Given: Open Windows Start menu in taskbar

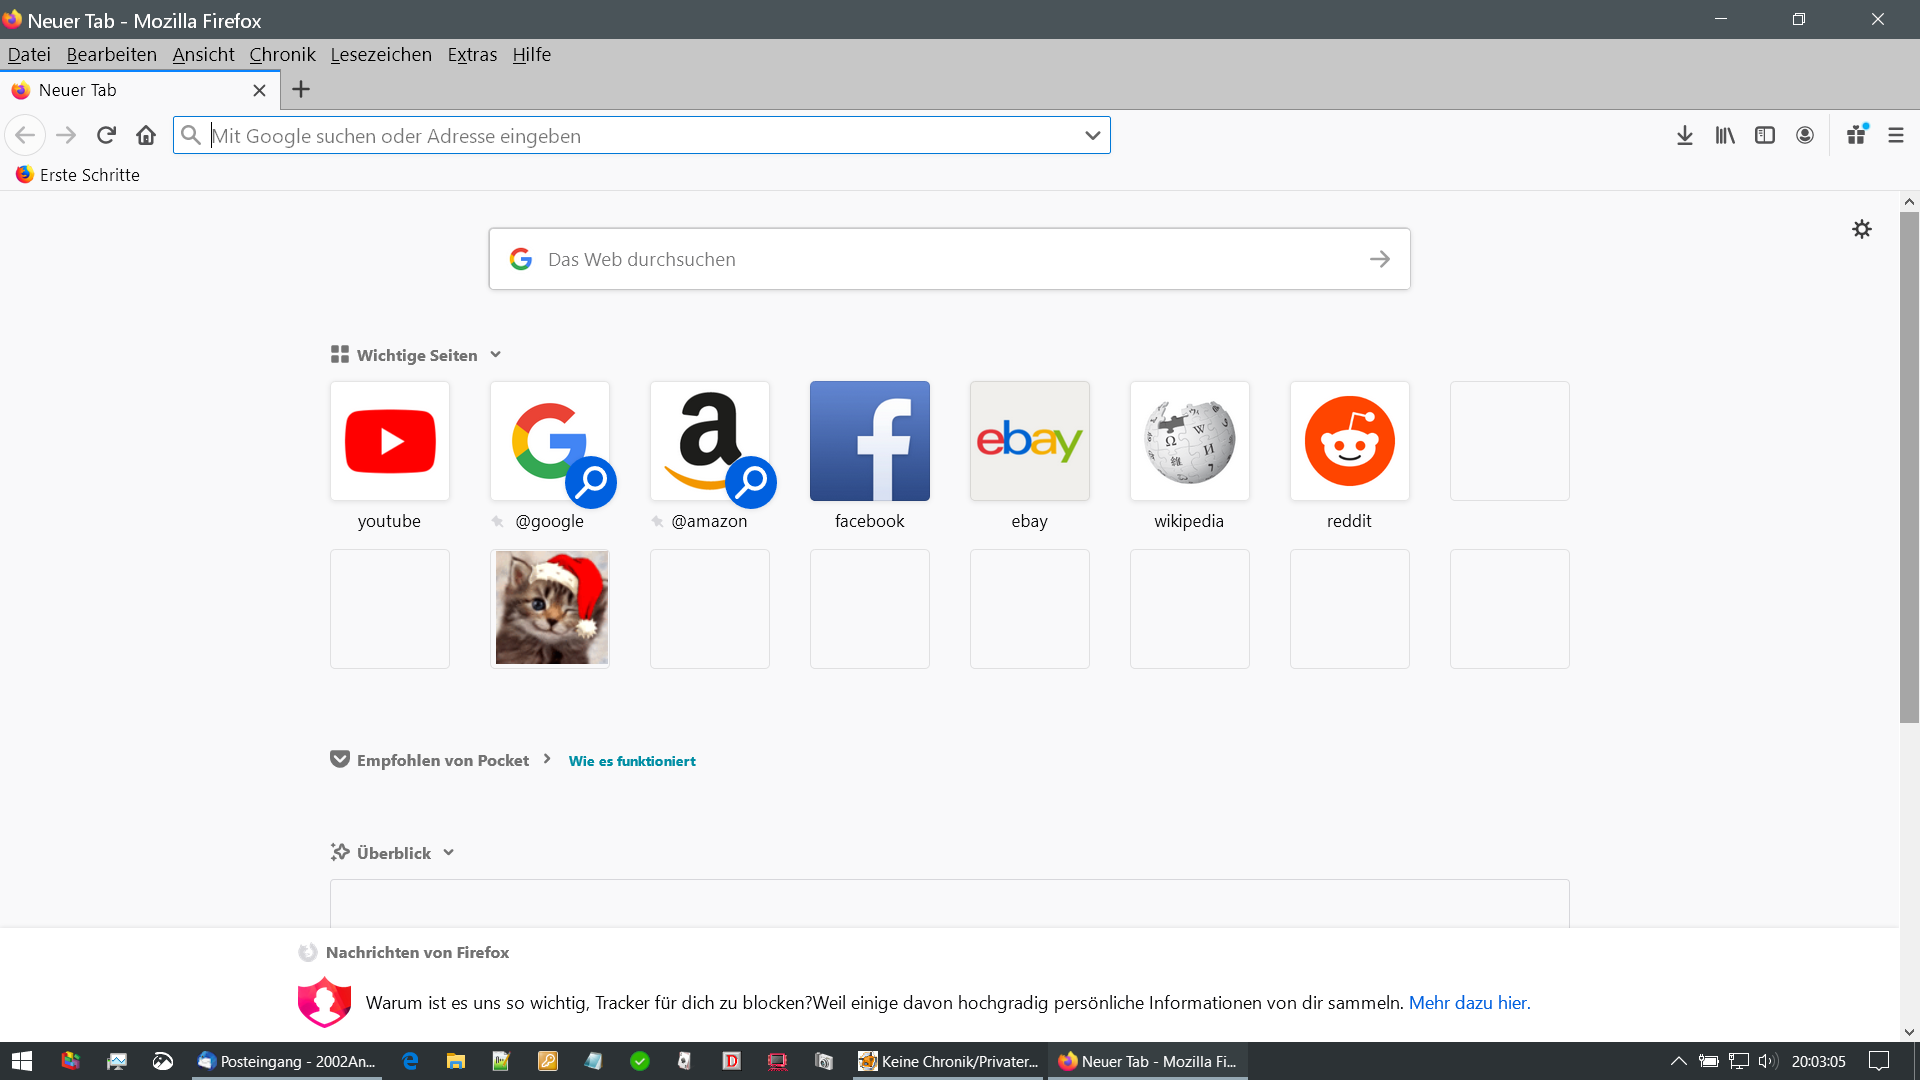Looking at the screenshot, I should (22, 1061).
